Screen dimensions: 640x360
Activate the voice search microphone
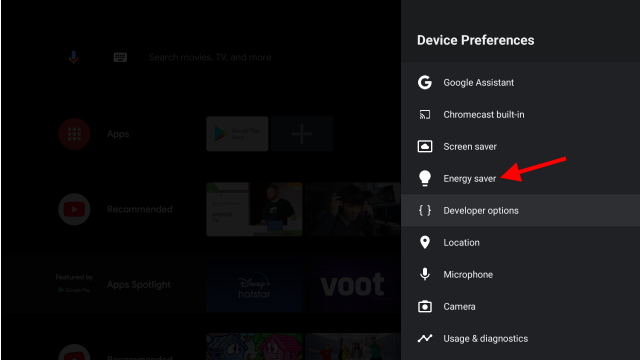pos(73,57)
